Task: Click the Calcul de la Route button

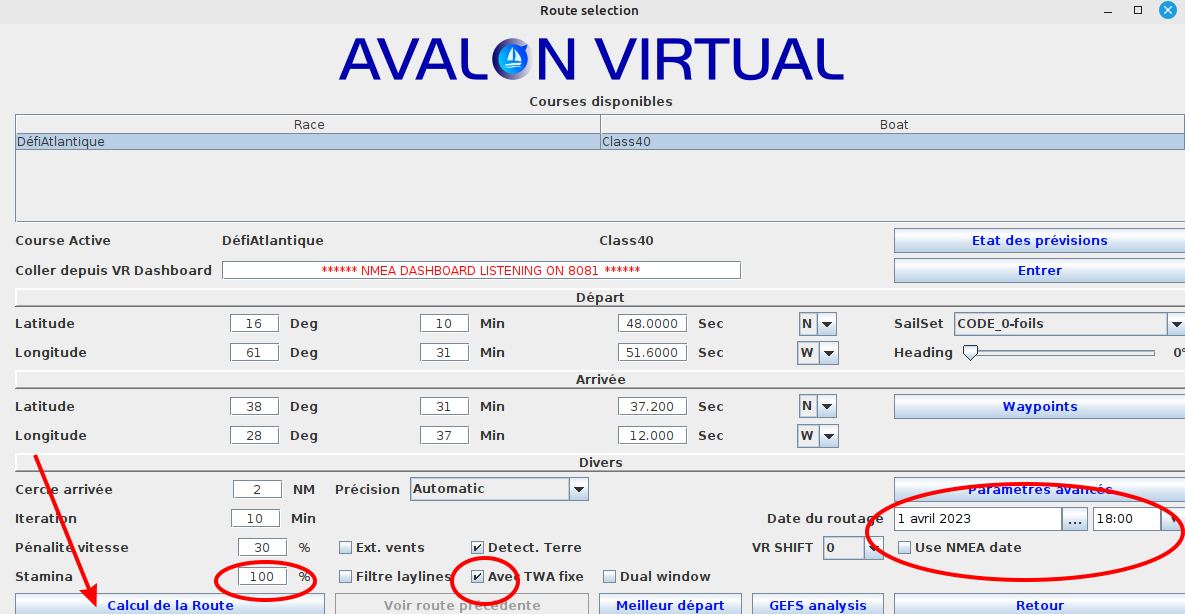Action: [170, 604]
